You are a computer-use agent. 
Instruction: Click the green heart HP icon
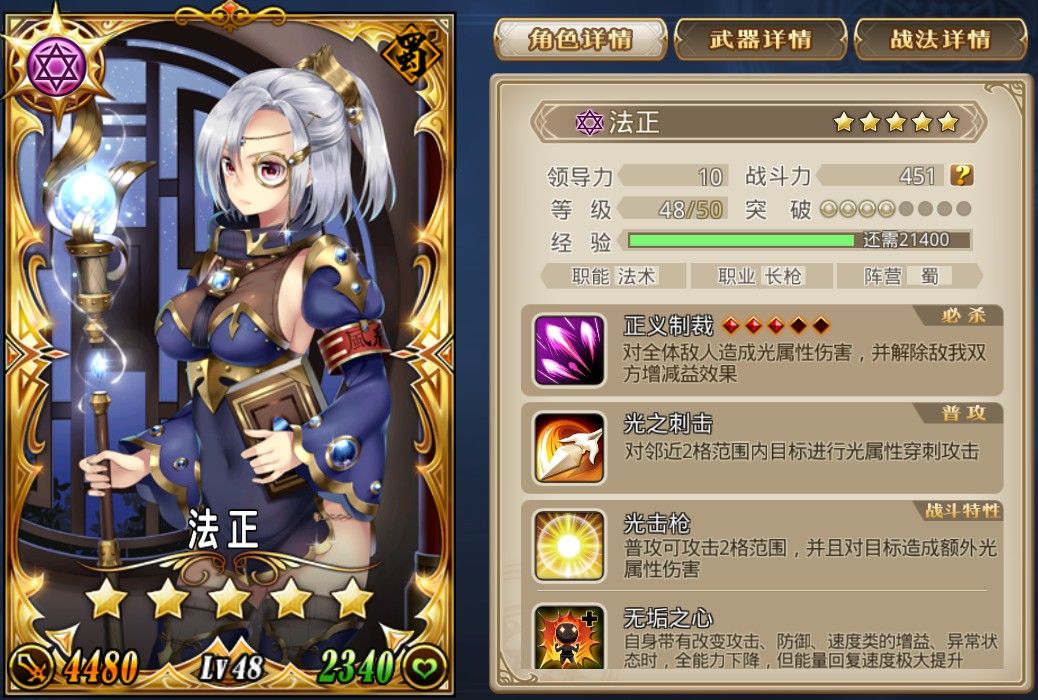(424, 667)
